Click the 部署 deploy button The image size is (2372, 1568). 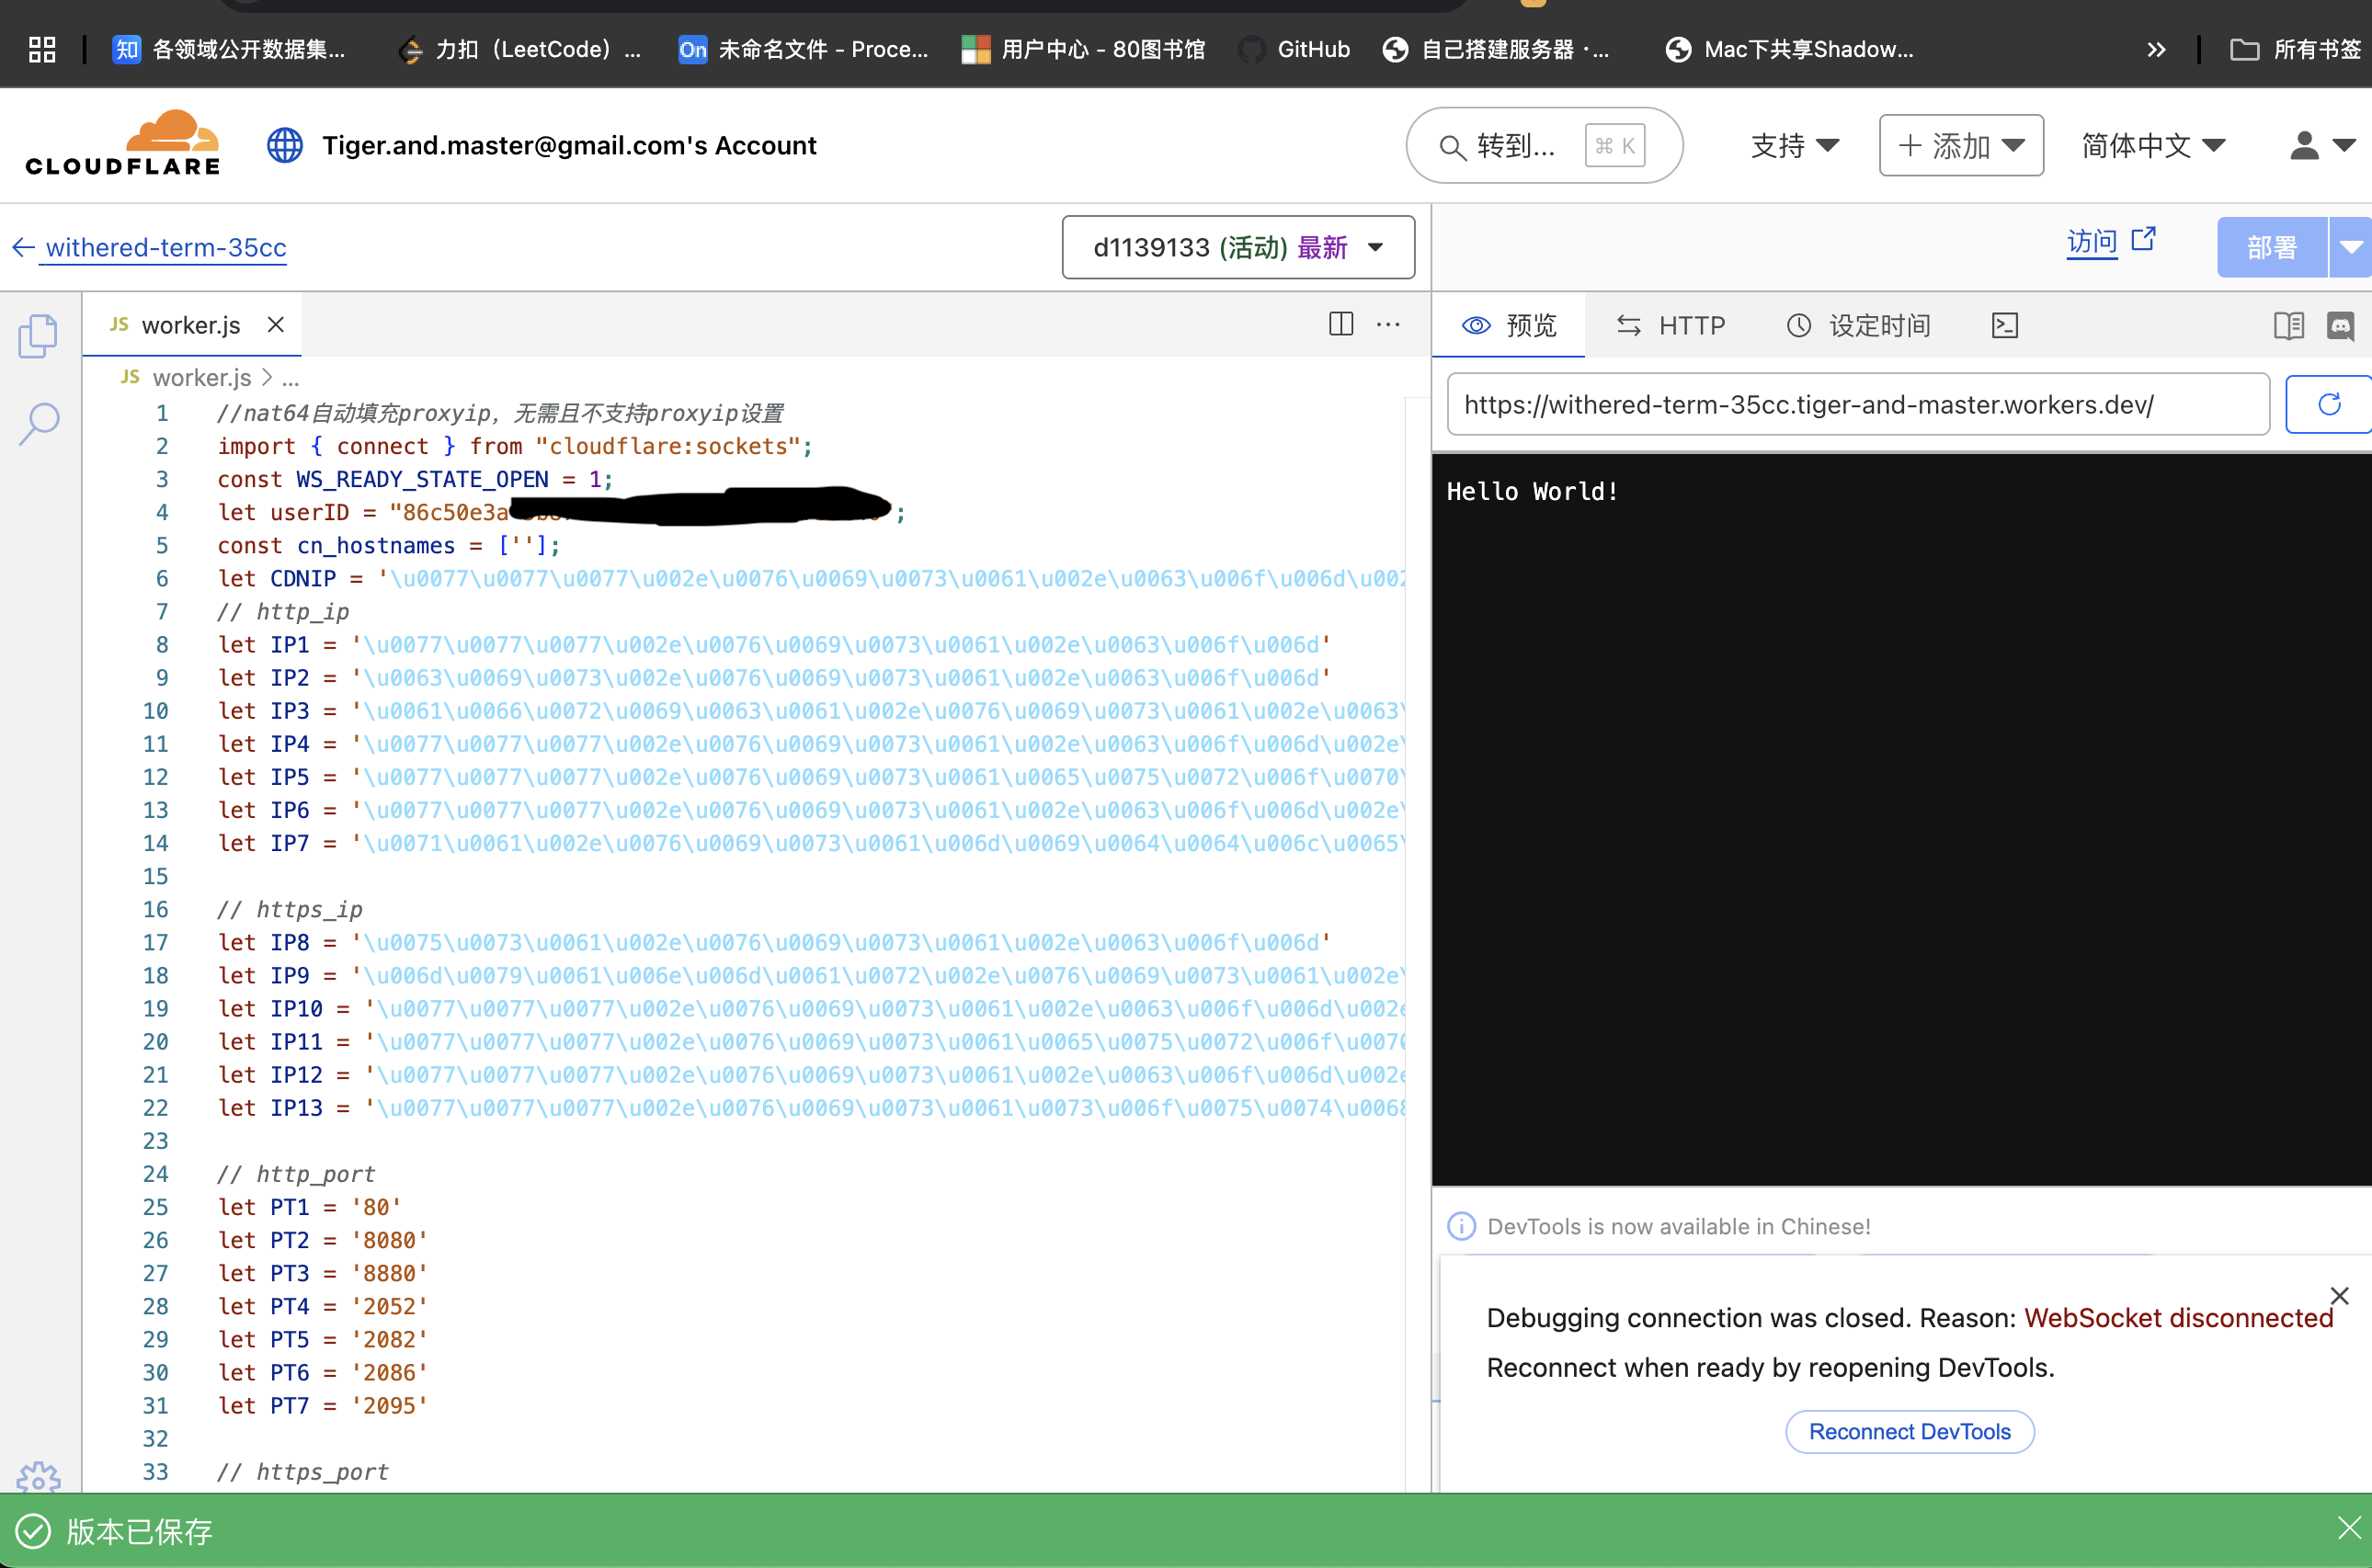pyautogui.click(x=2272, y=247)
